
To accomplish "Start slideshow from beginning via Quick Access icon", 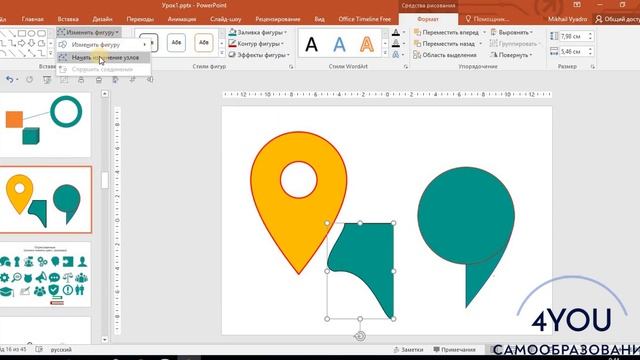I will [x=47, y=80].
